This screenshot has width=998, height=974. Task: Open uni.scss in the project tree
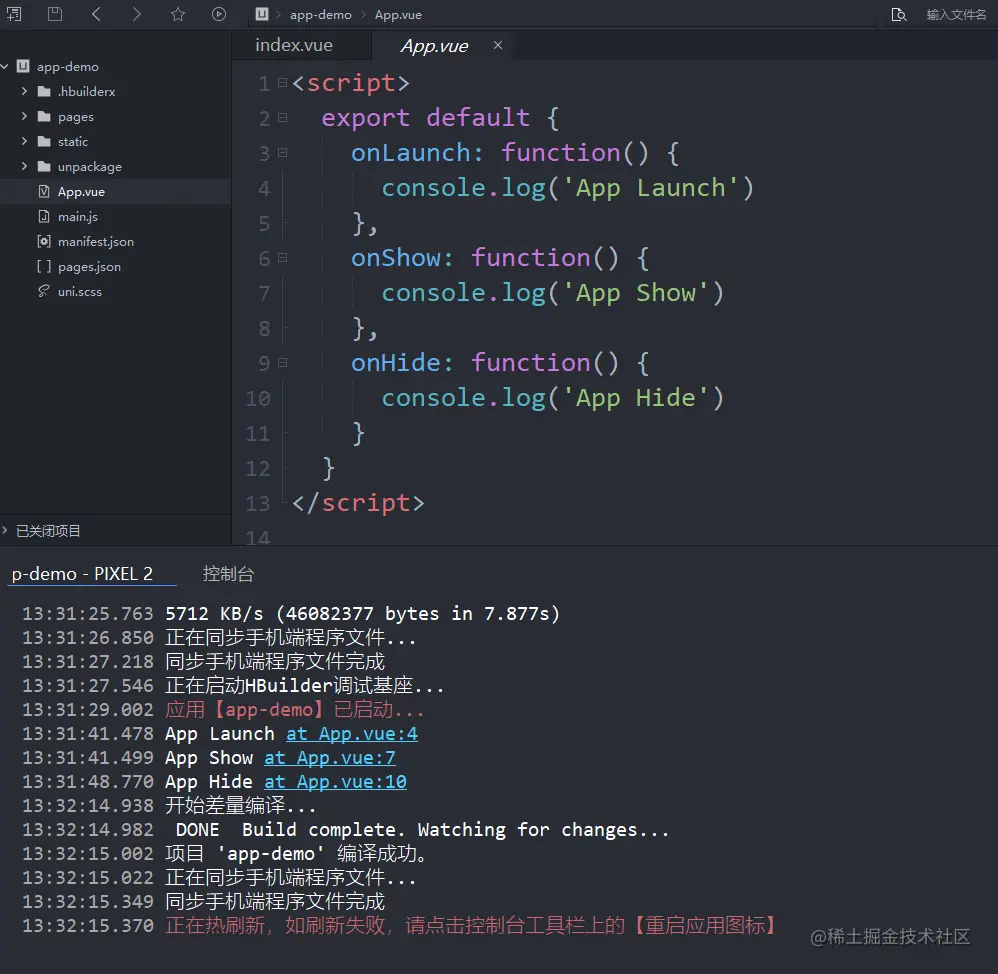[80, 292]
